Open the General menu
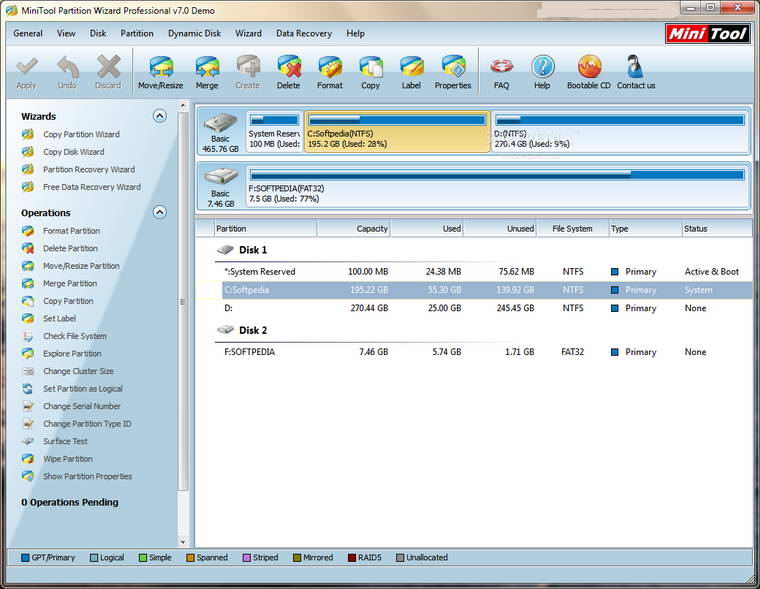This screenshot has height=589, width=760. [x=28, y=33]
